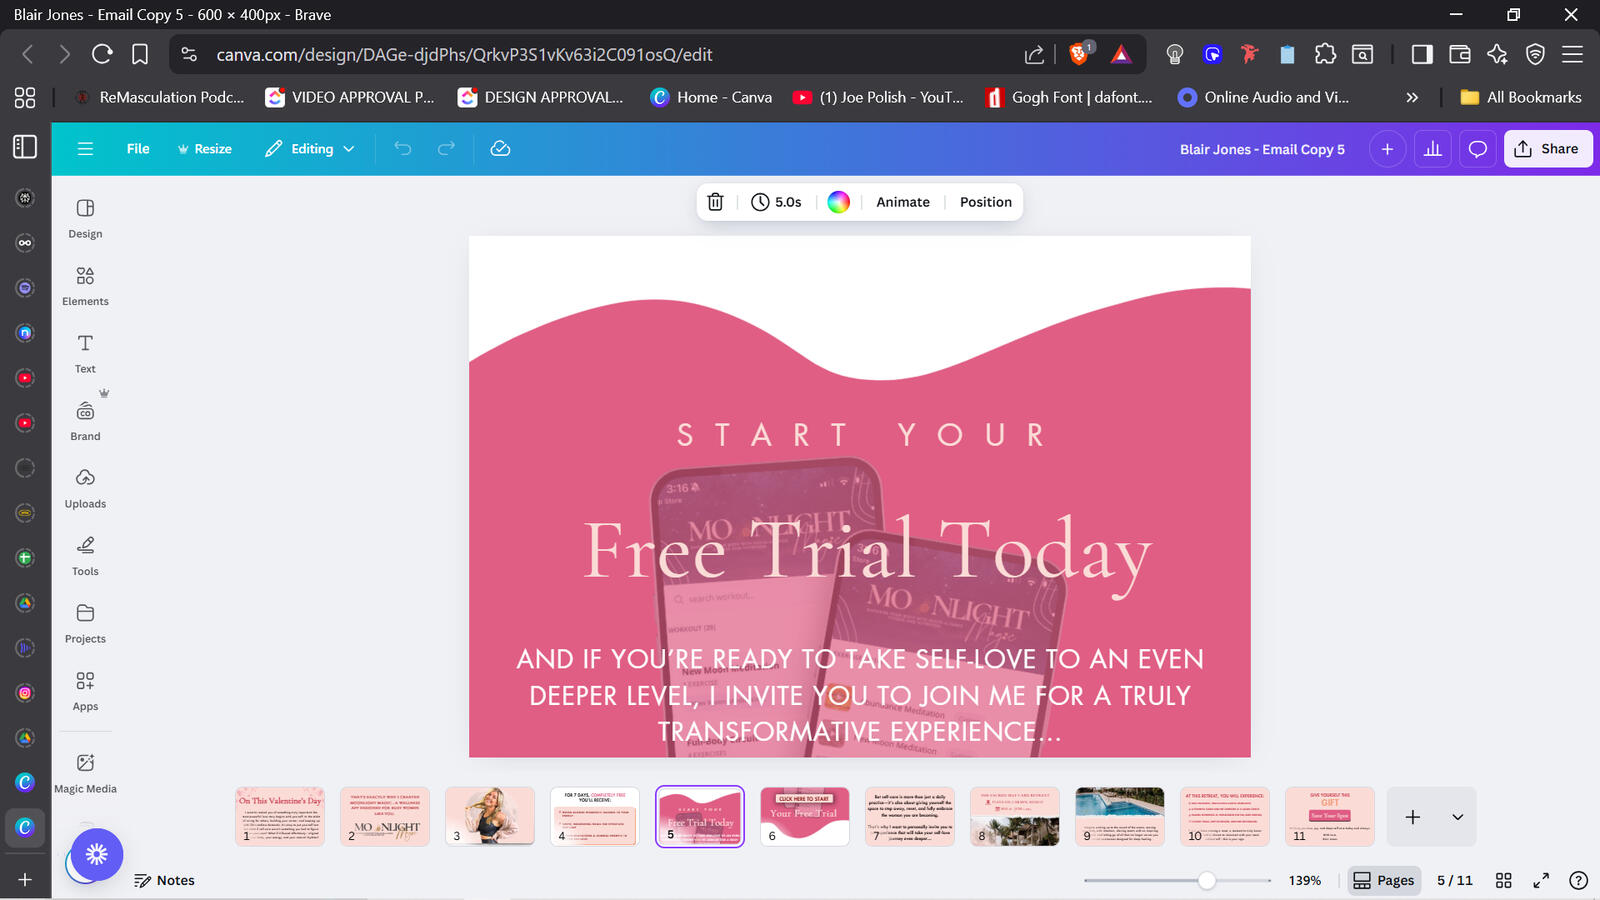Toggle Brave sidebar panel icon
1600x900 pixels.
pyautogui.click(x=1421, y=54)
